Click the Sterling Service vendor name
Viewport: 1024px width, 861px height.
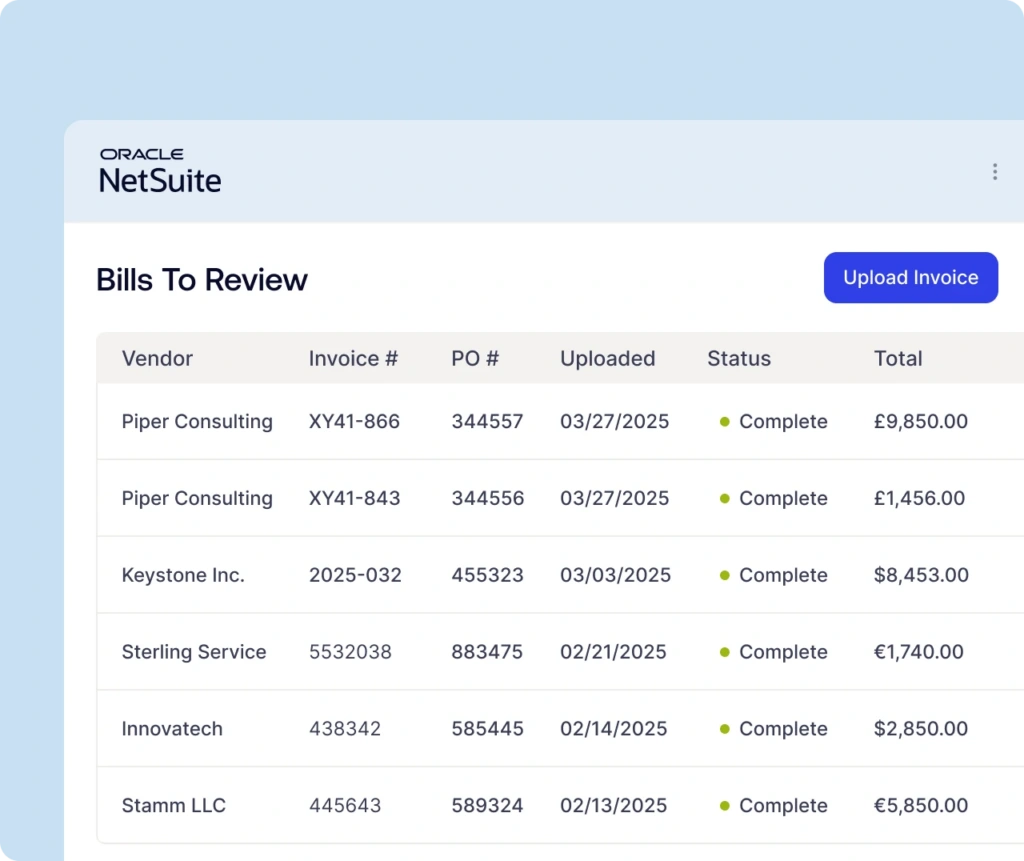click(194, 653)
